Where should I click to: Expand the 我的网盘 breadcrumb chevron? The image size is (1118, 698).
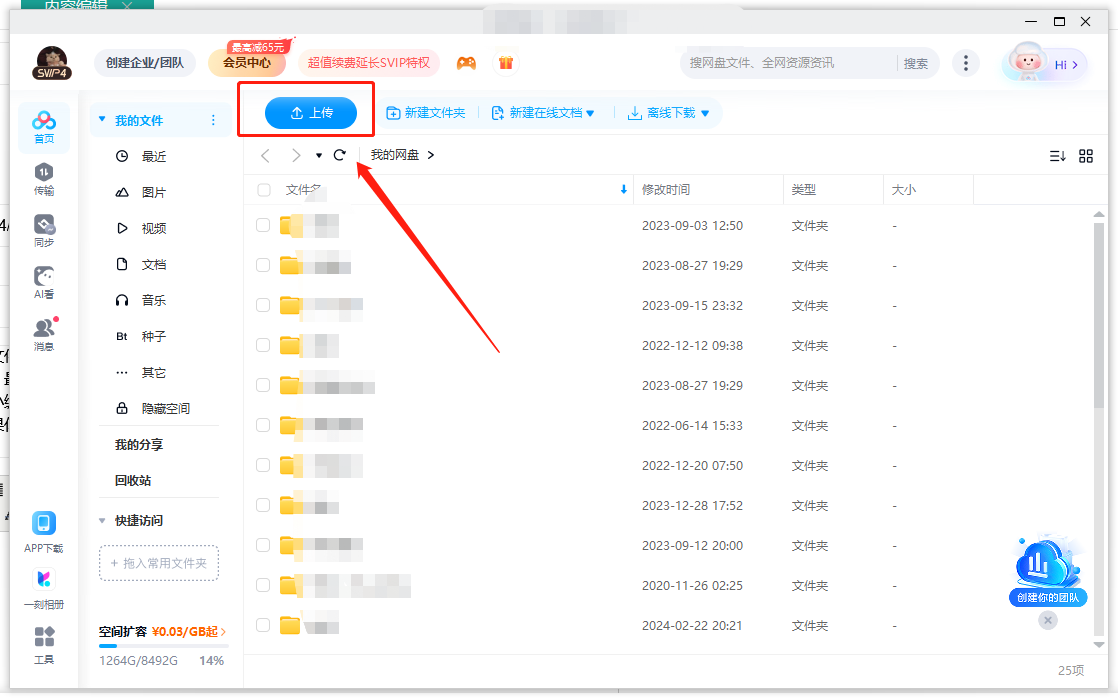[431, 155]
